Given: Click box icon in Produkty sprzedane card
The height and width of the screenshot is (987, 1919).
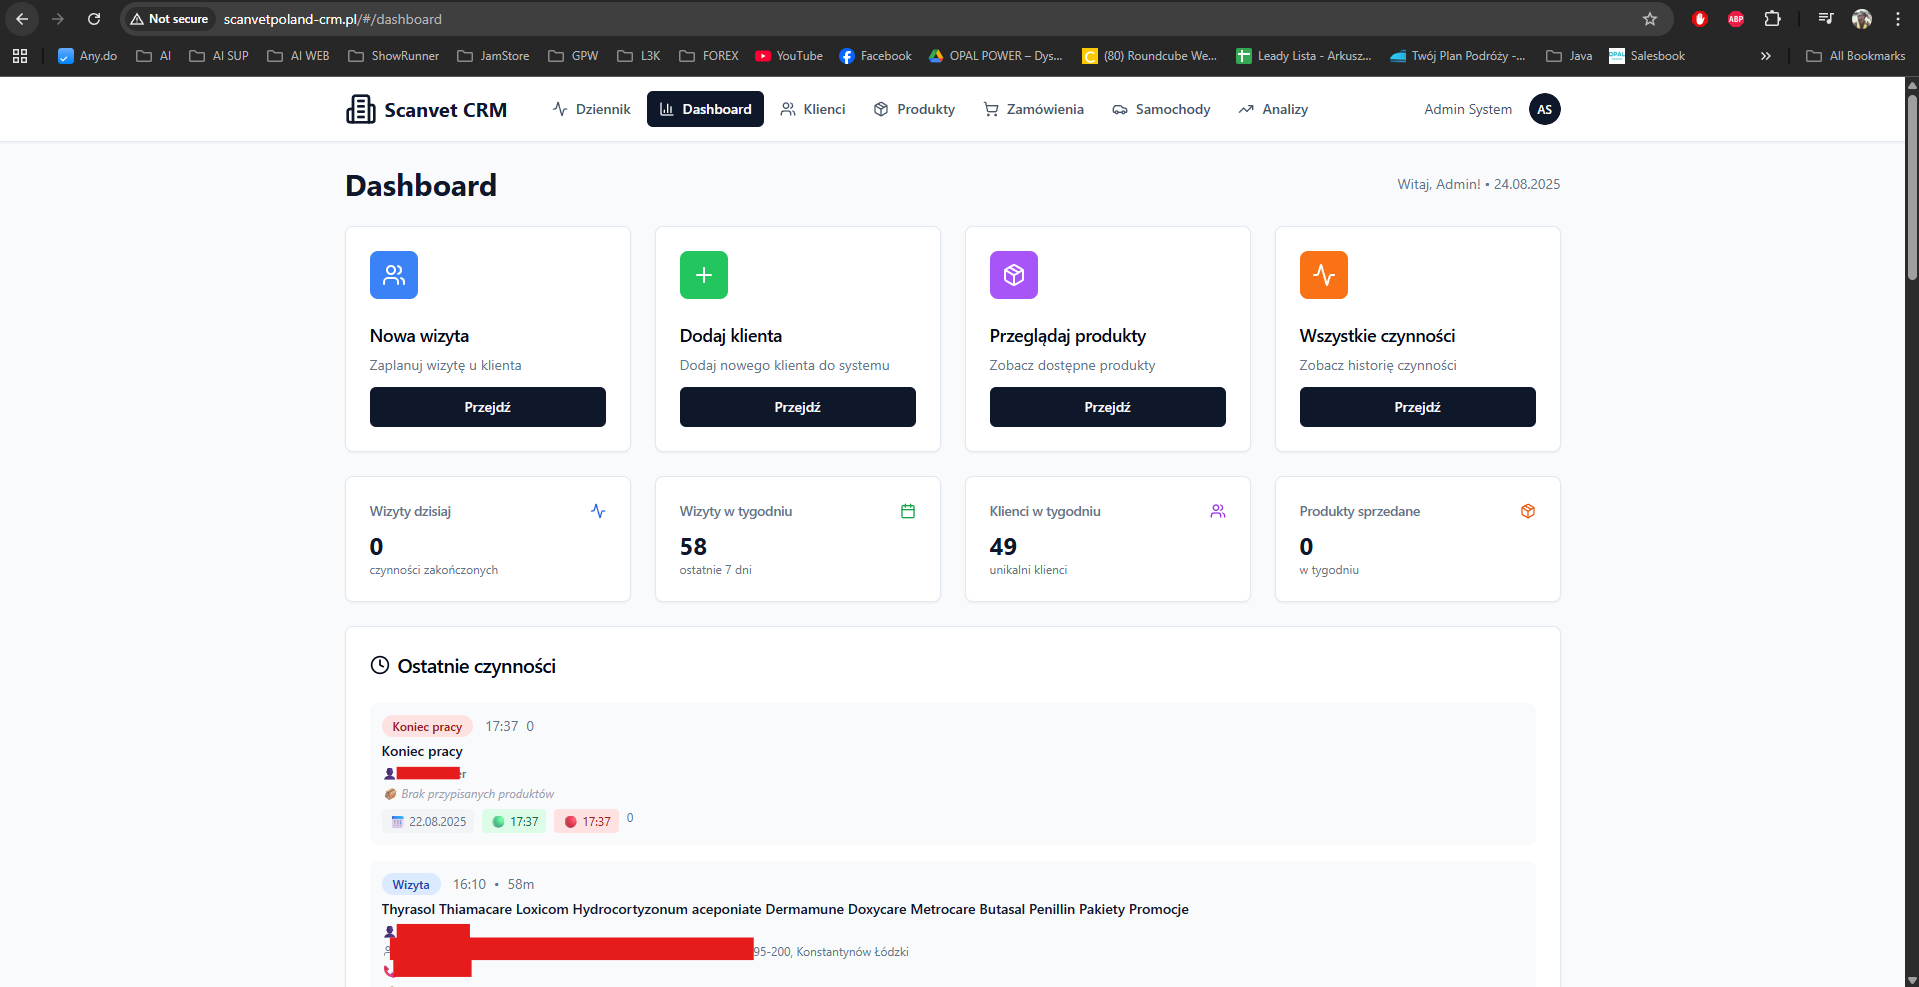Looking at the screenshot, I should 1528,511.
